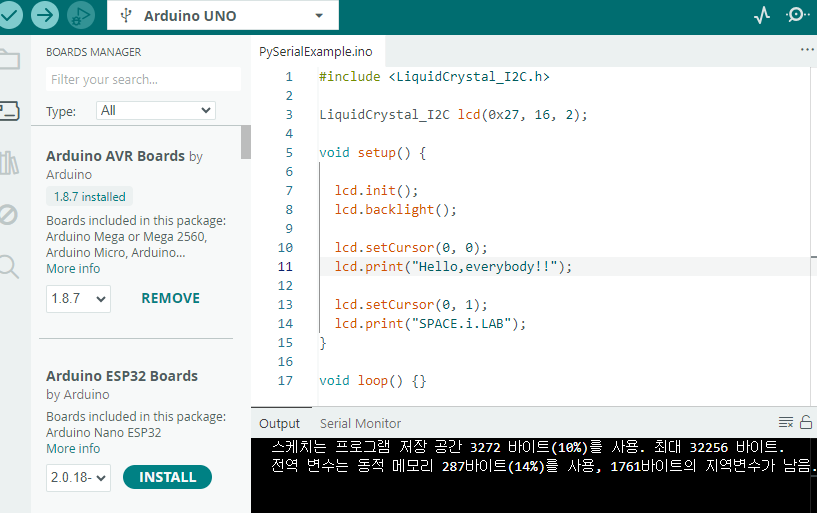Viewport: 817px width, 513px height.
Task: Switch to the Output panel tab
Action: (279, 423)
